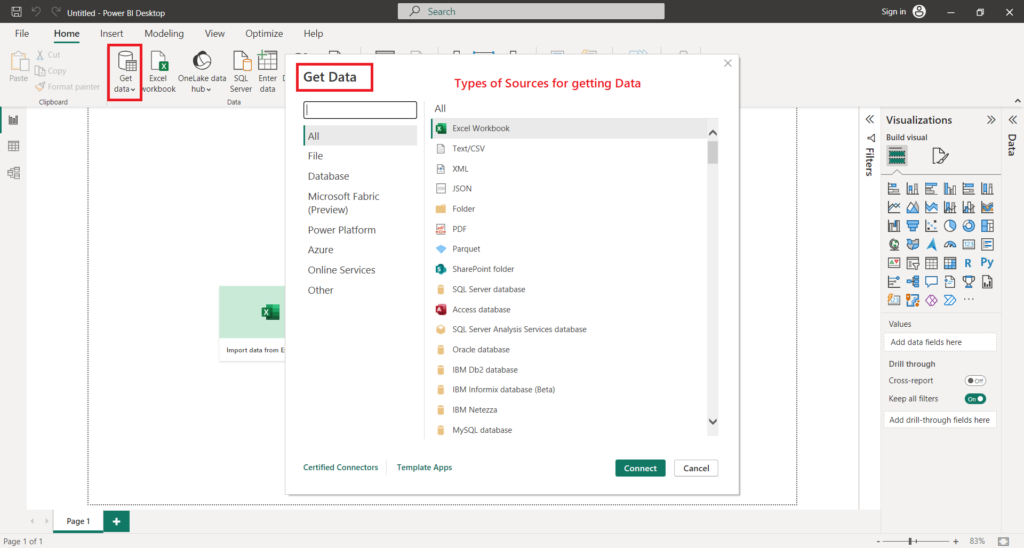This screenshot has width=1024, height=548.
Task: Click the Cancel button
Action: tap(696, 468)
